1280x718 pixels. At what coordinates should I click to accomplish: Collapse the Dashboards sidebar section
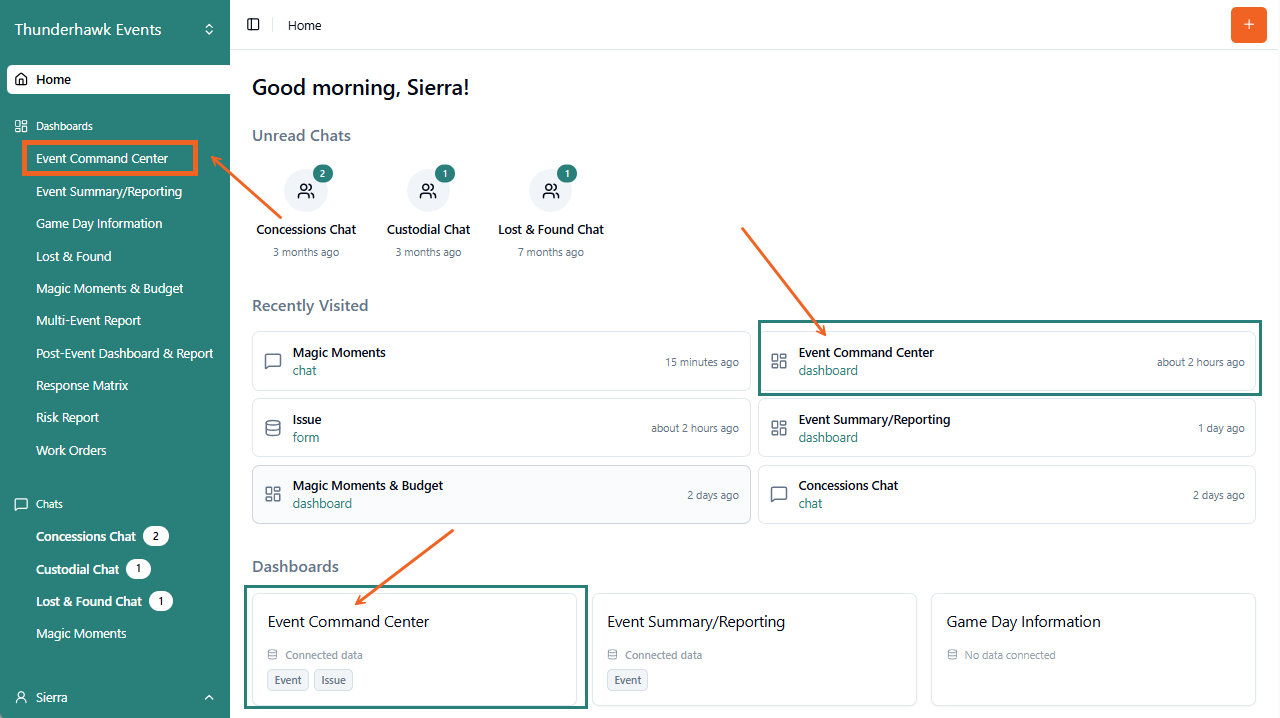pos(64,126)
